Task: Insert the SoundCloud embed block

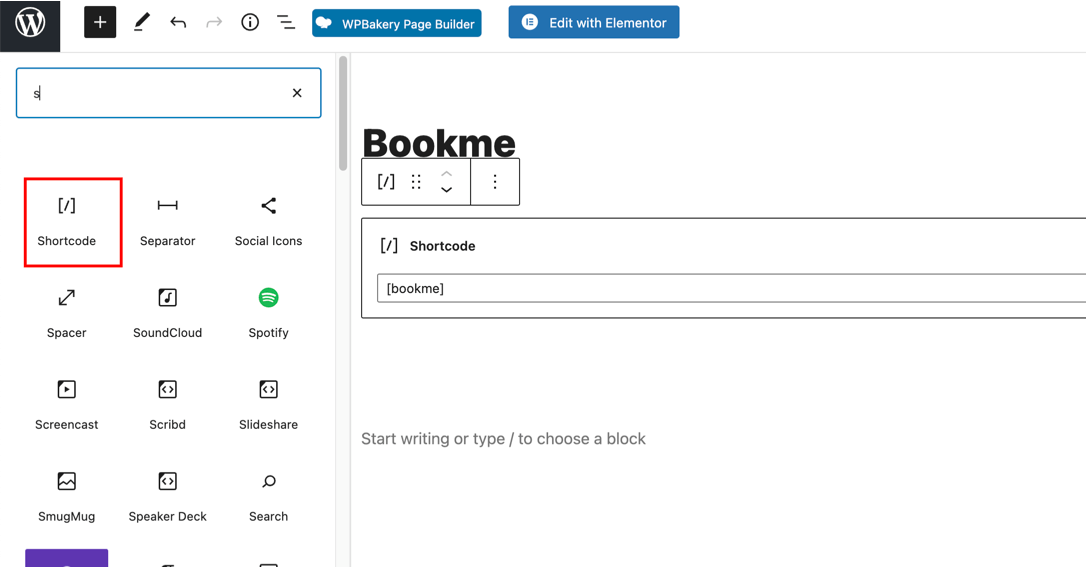Action: pos(168,313)
